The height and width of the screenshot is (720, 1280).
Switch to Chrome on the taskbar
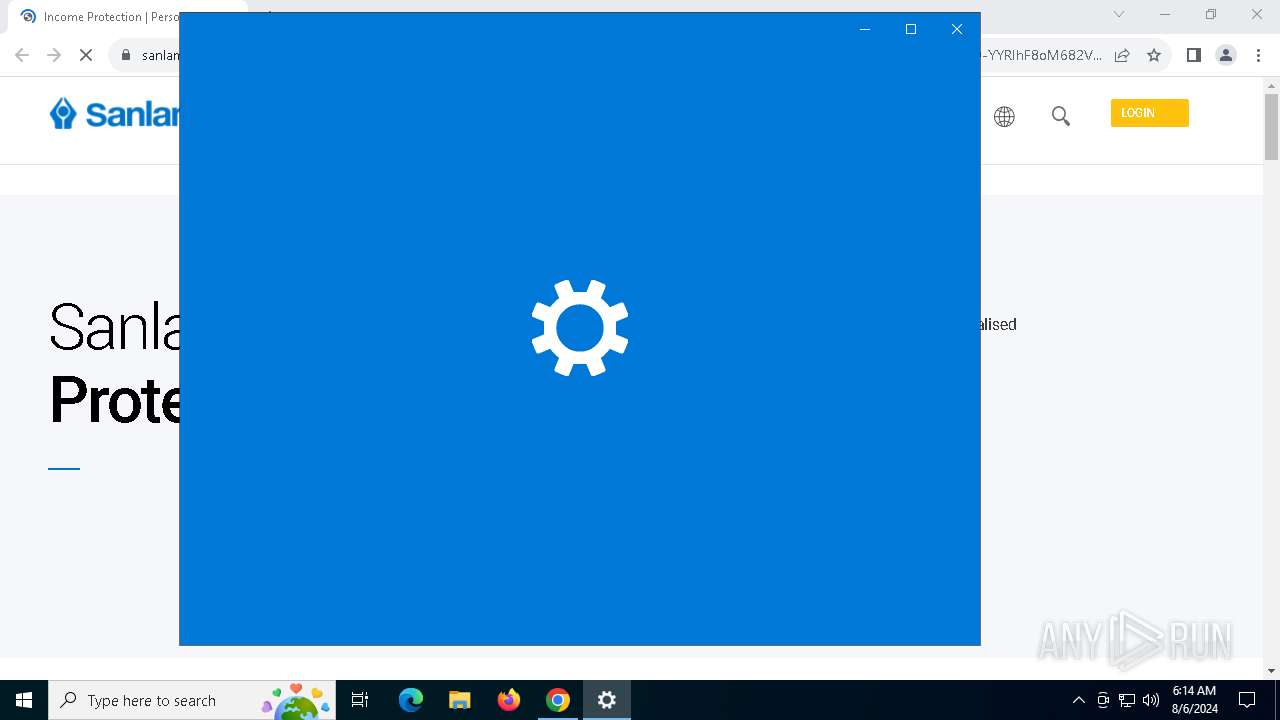558,700
